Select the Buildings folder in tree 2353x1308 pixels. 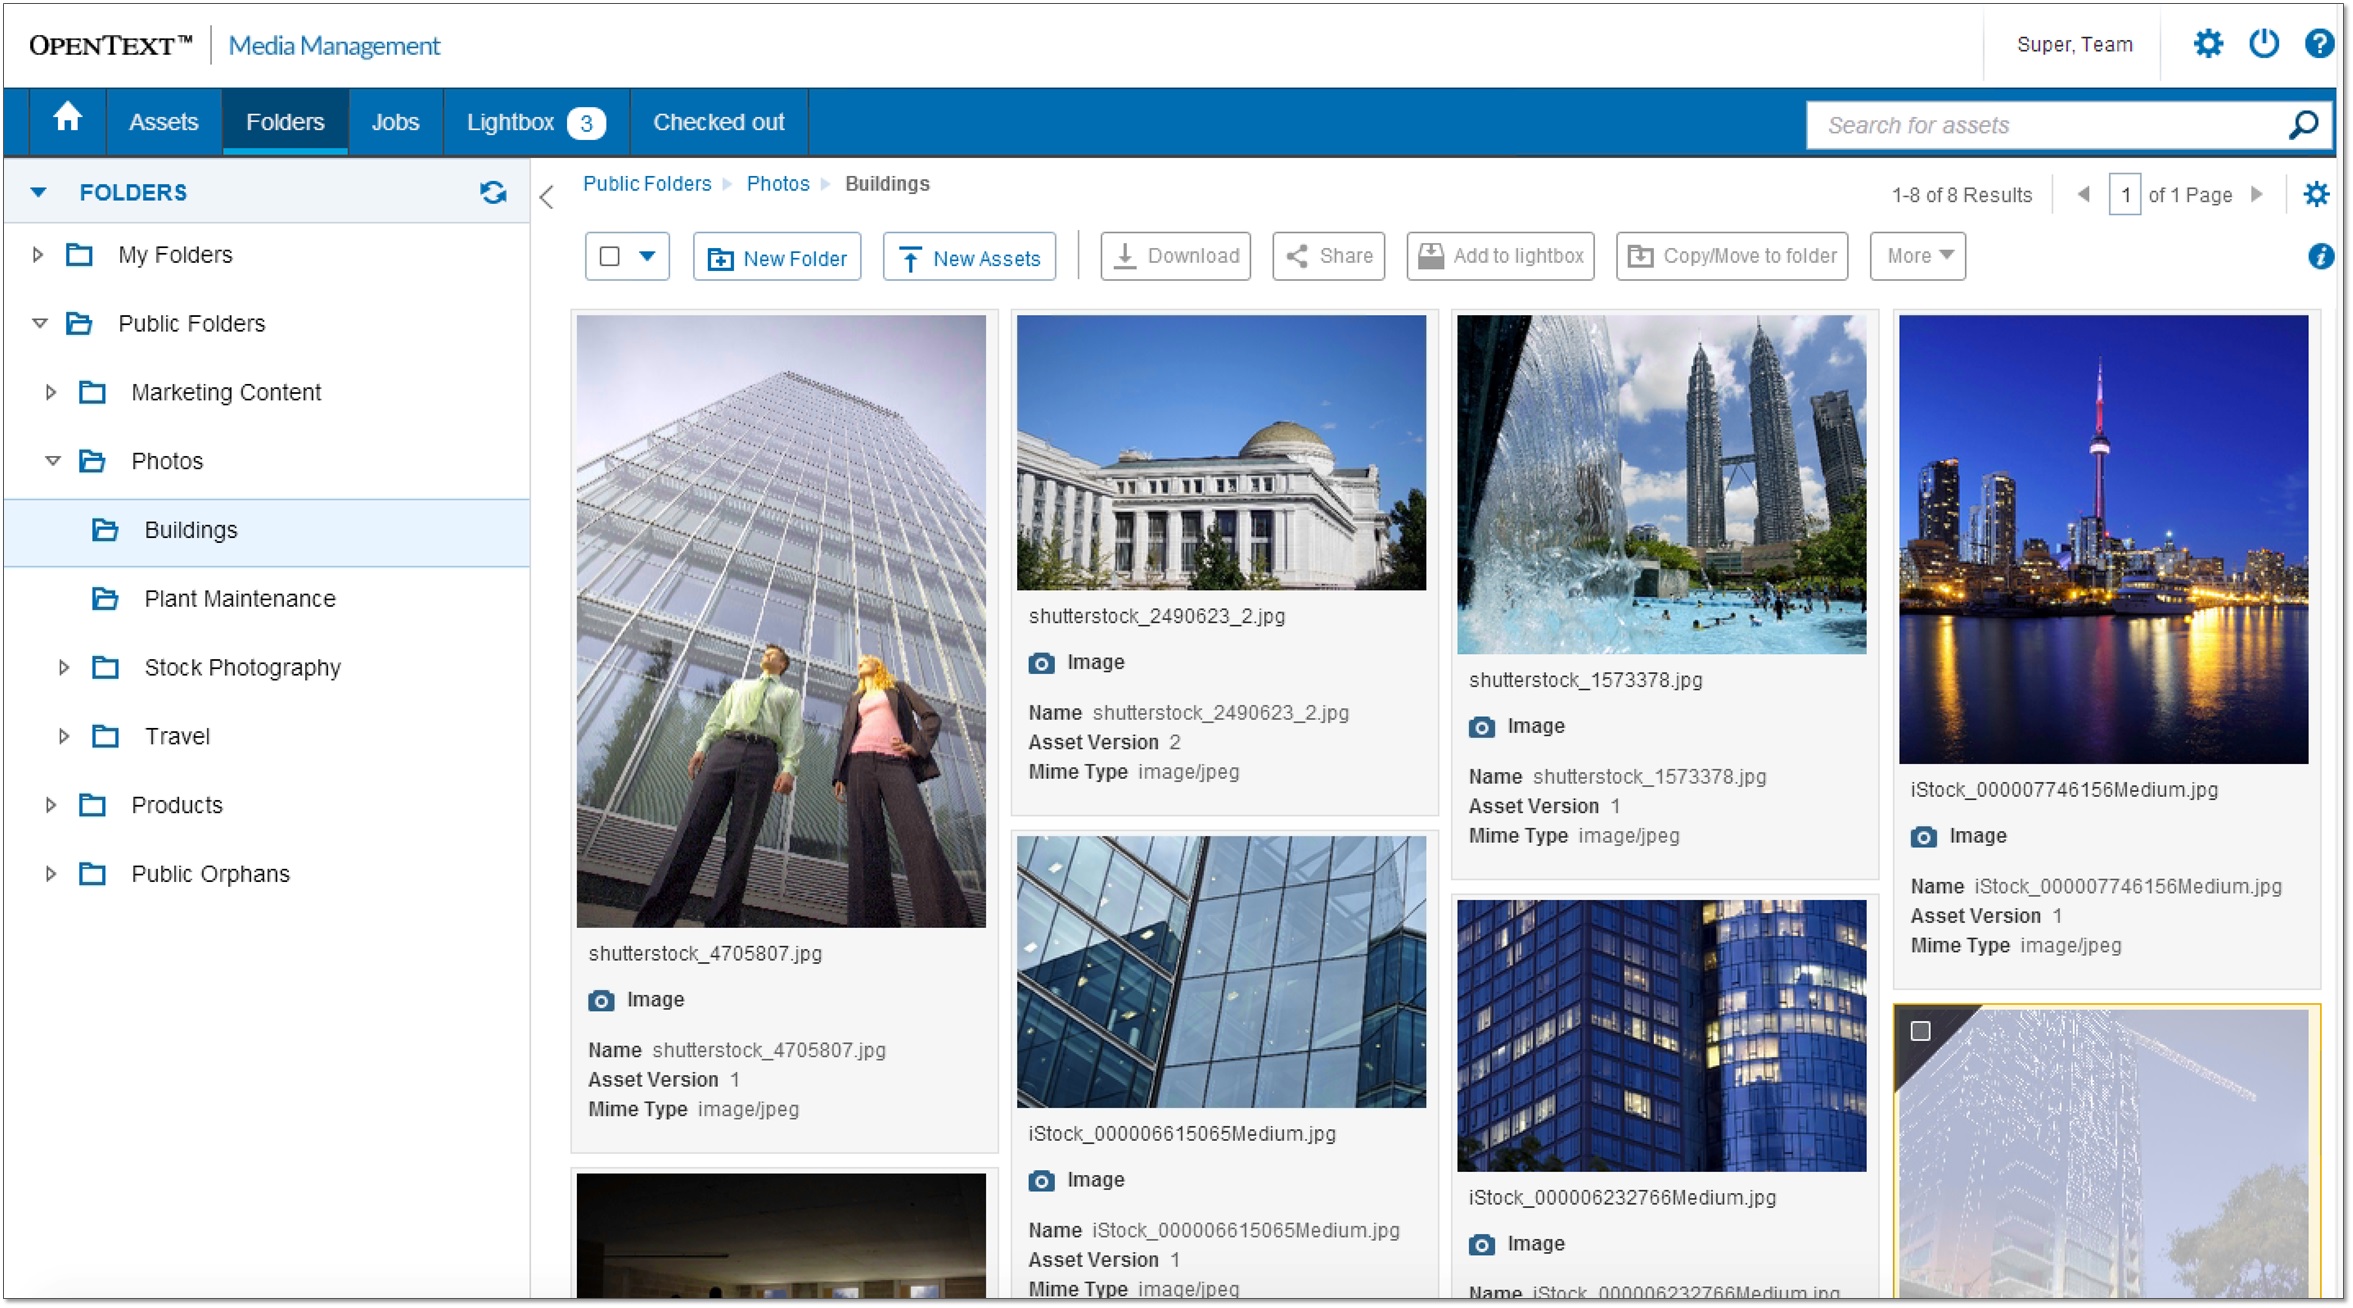pyautogui.click(x=267, y=530)
